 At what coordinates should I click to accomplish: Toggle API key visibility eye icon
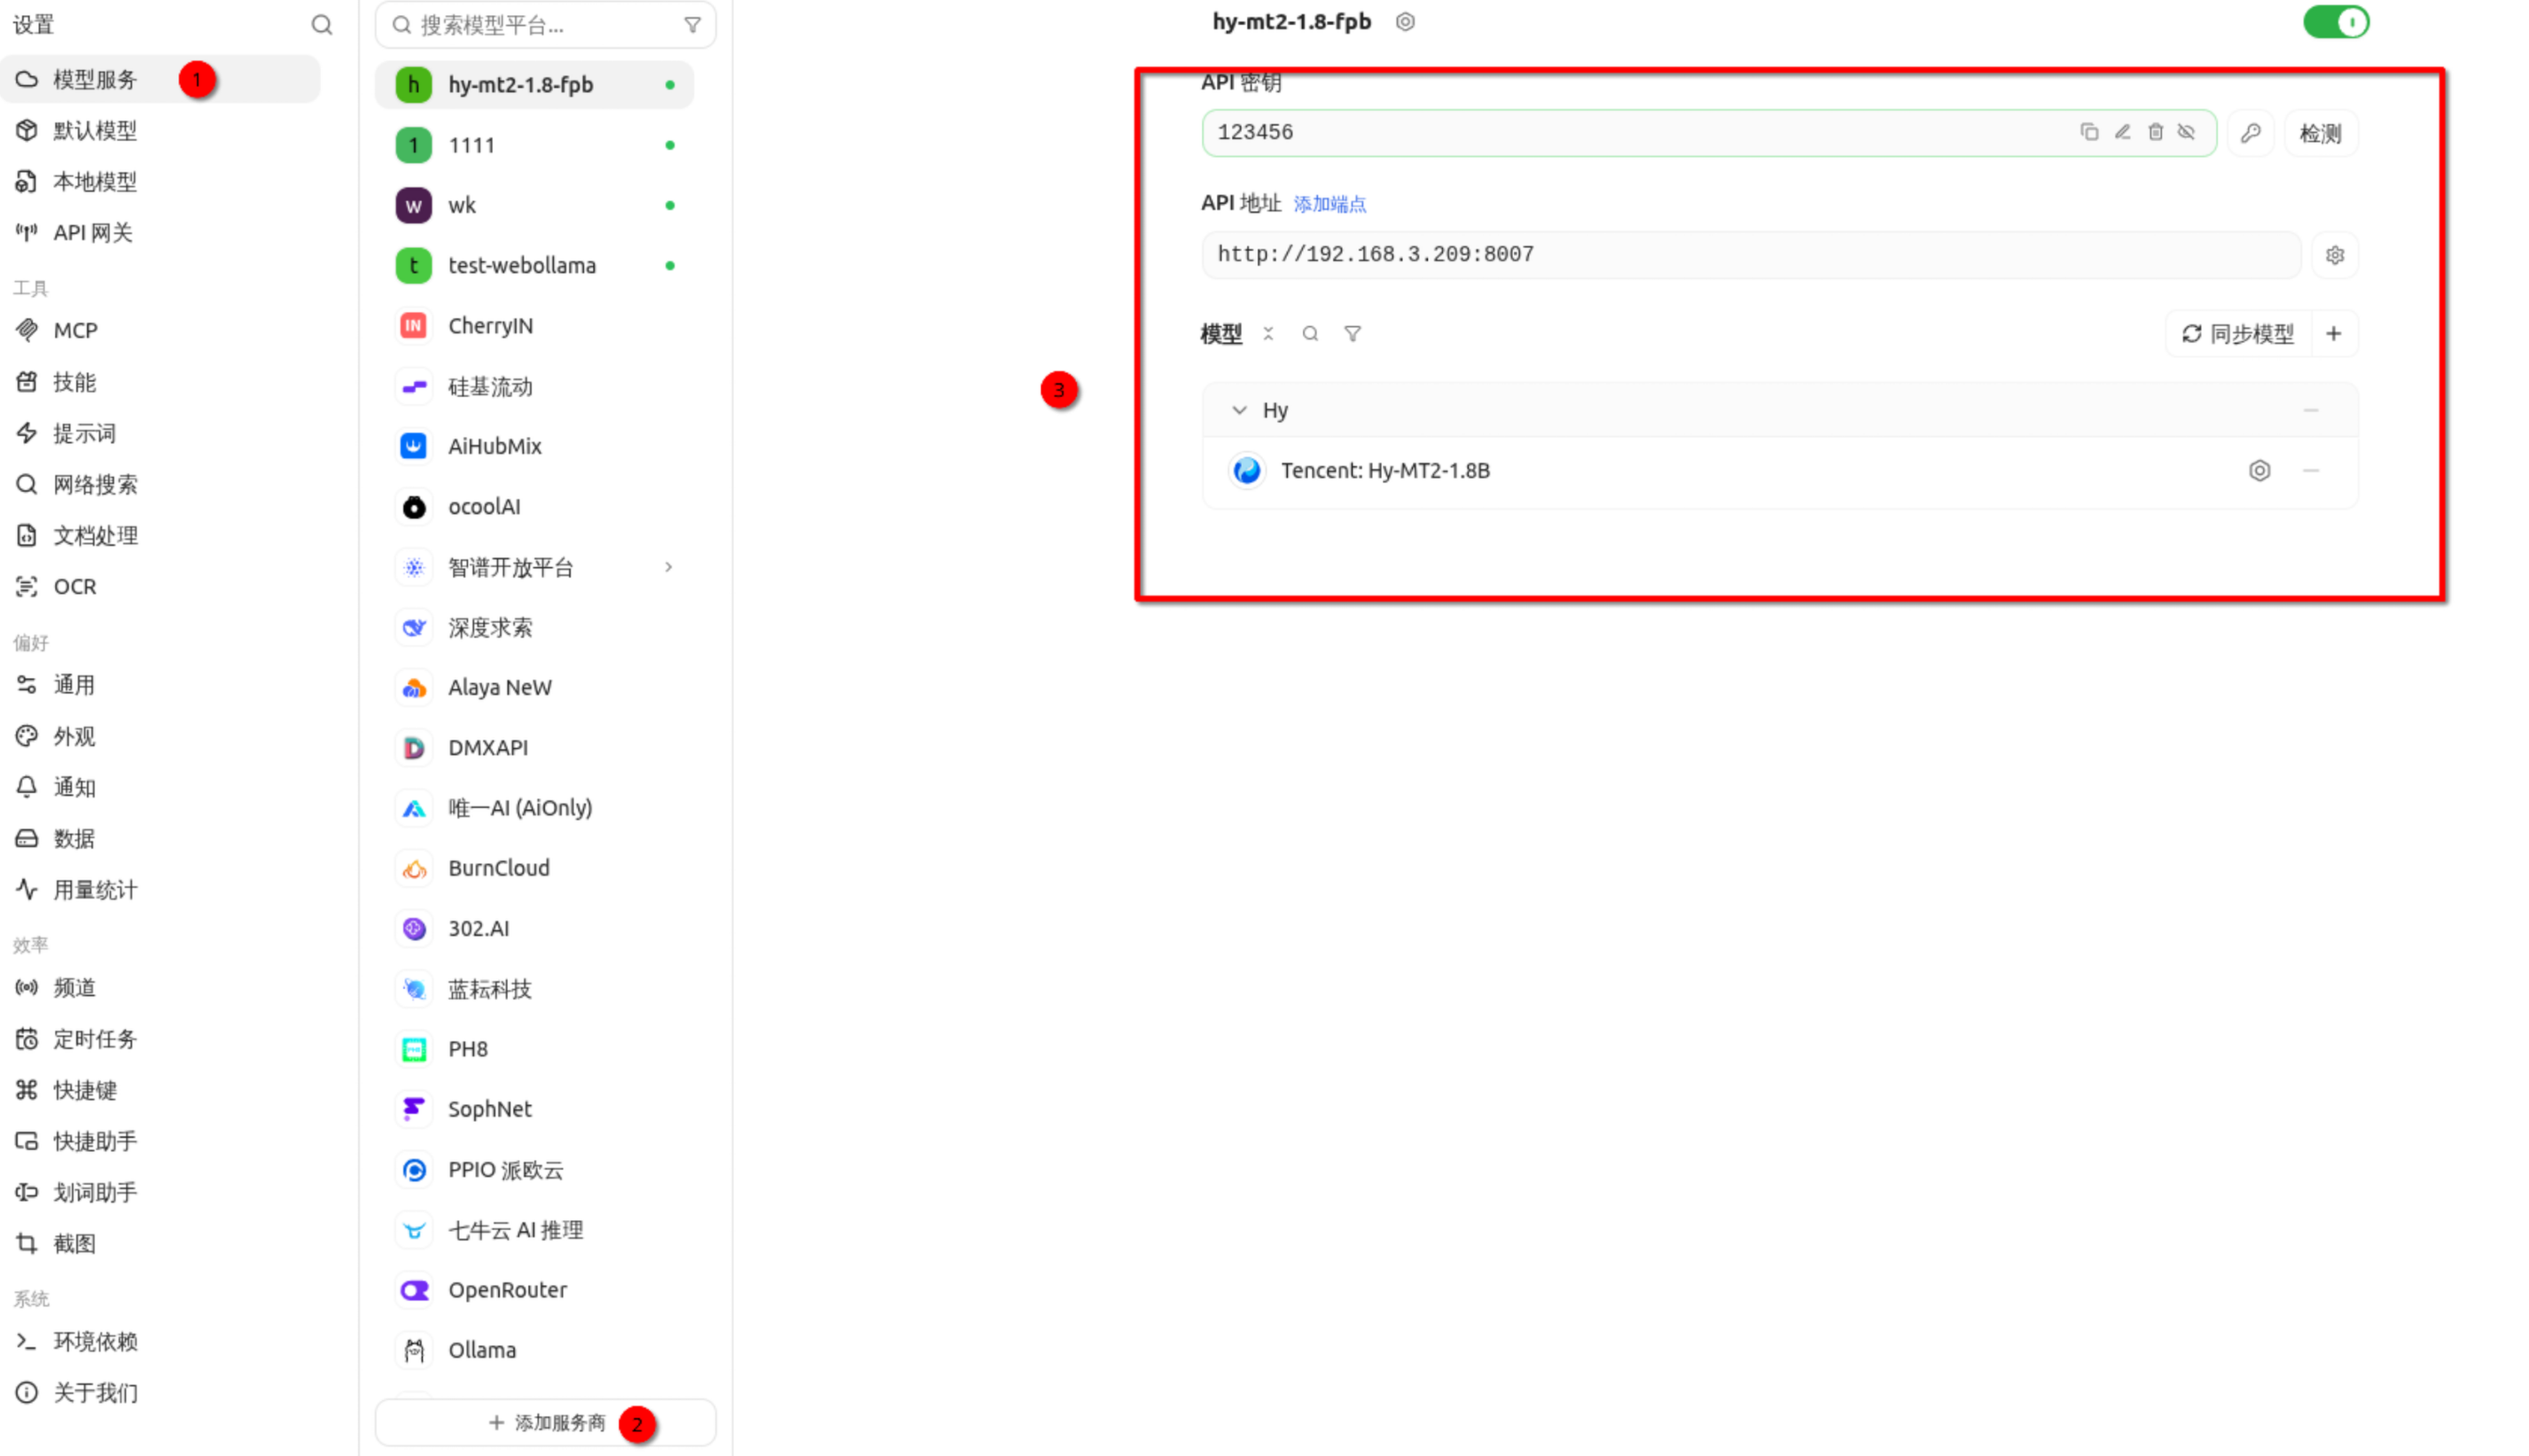click(x=2187, y=132)
